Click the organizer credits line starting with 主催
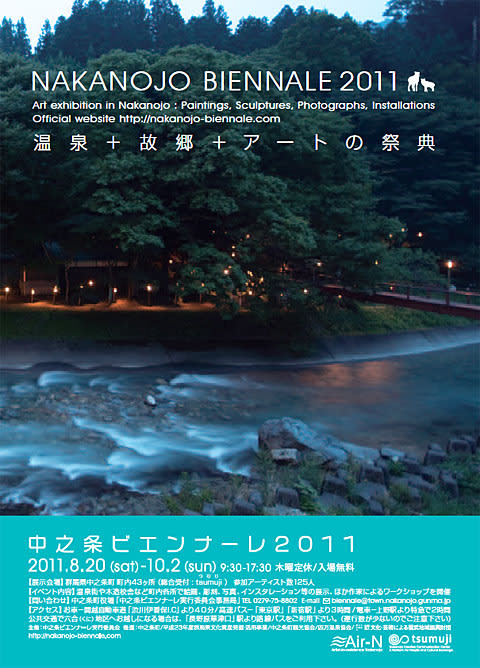 [239, 628]
